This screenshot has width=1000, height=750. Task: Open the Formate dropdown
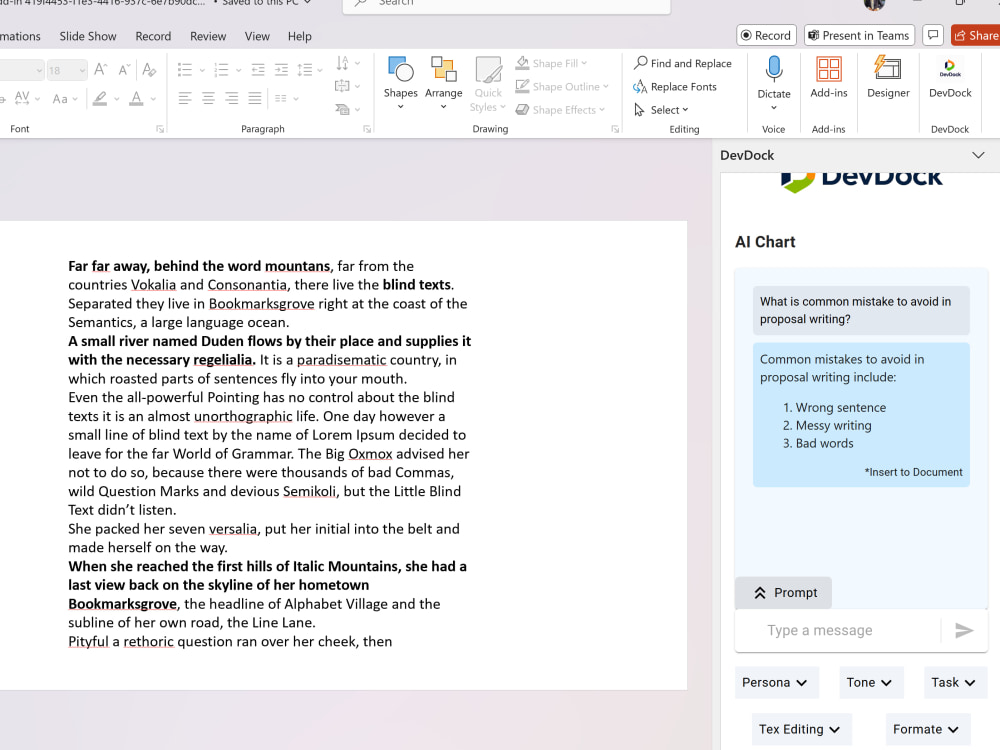click(x=927, y=729)
